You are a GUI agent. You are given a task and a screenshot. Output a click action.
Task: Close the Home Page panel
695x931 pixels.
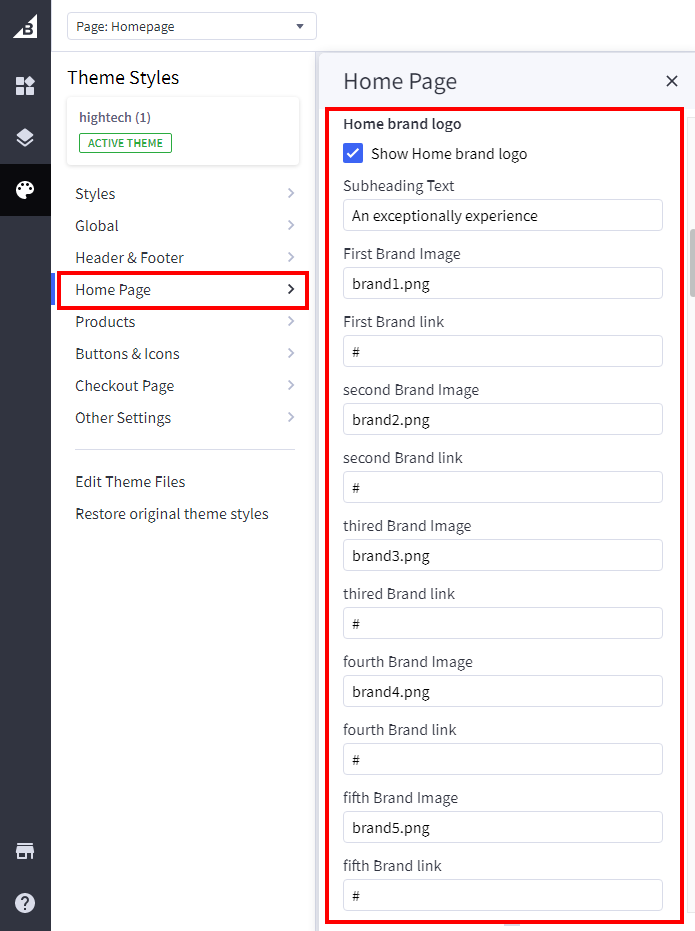click(672, 82)
